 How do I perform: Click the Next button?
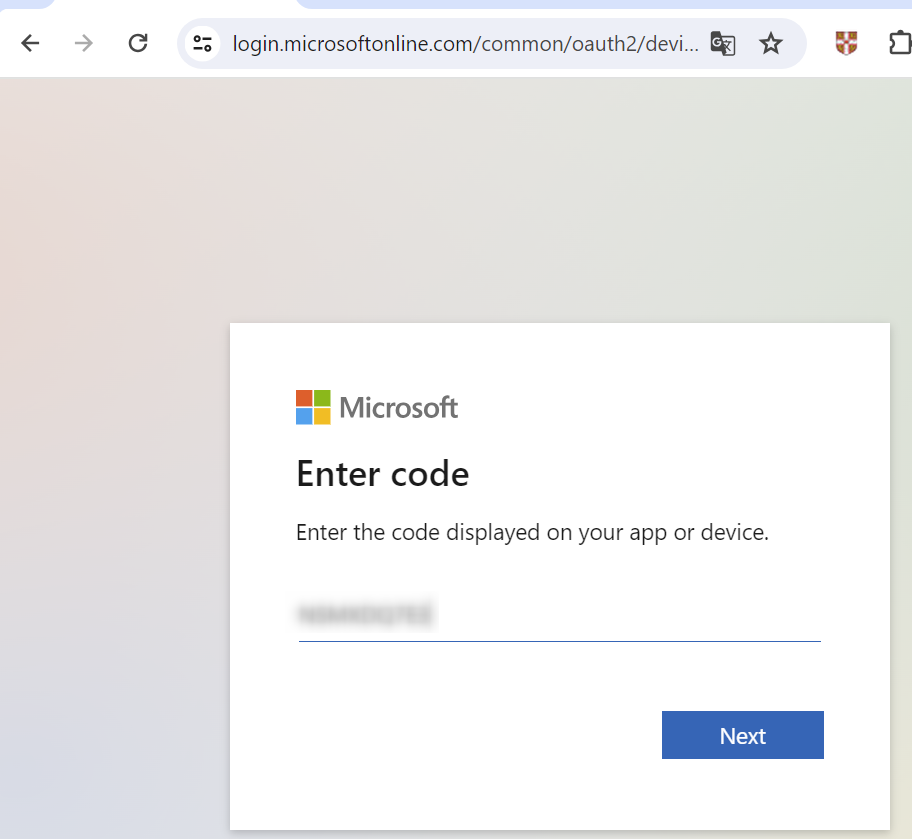pos(743,735)
